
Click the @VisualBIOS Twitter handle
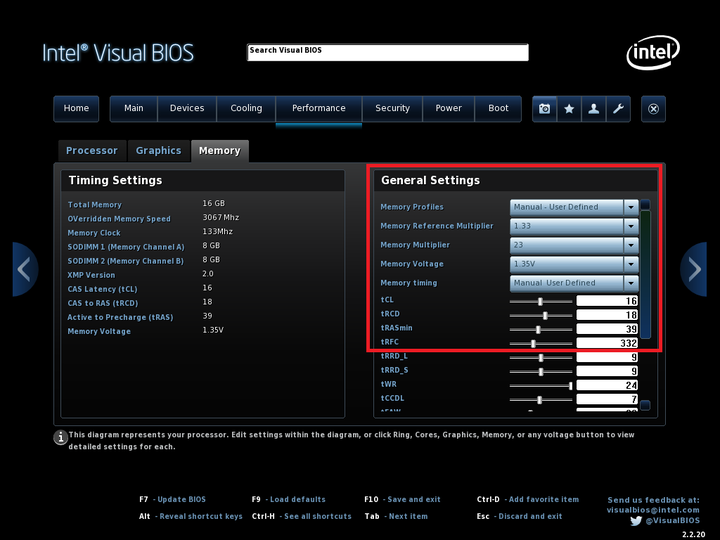tap(673, 521)
